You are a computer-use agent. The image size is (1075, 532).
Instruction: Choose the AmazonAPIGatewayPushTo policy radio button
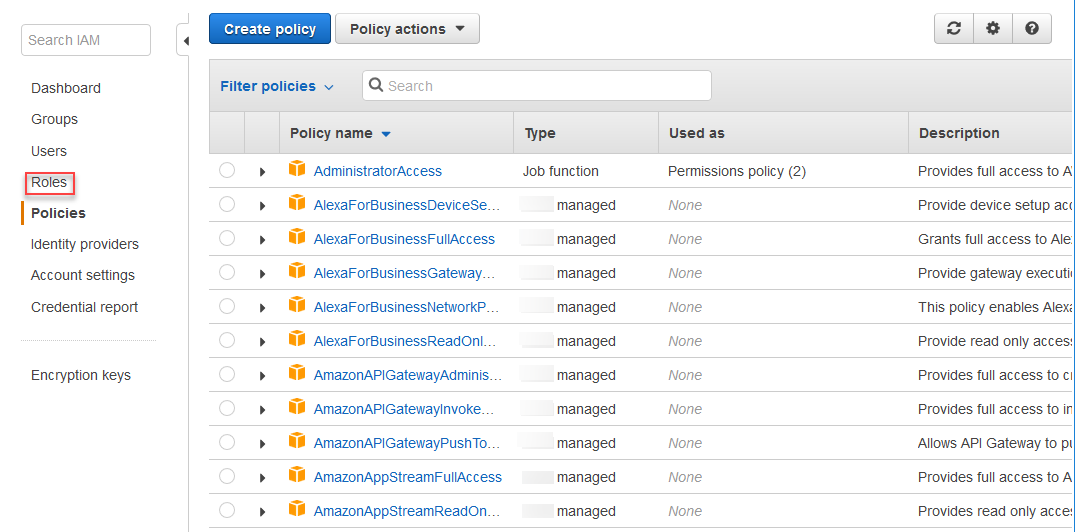point(227,443)
